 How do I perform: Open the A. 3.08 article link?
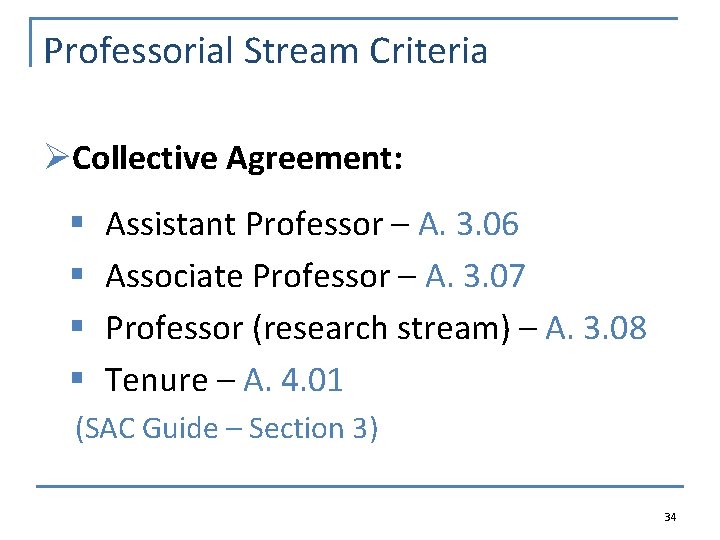coord(596,328)
